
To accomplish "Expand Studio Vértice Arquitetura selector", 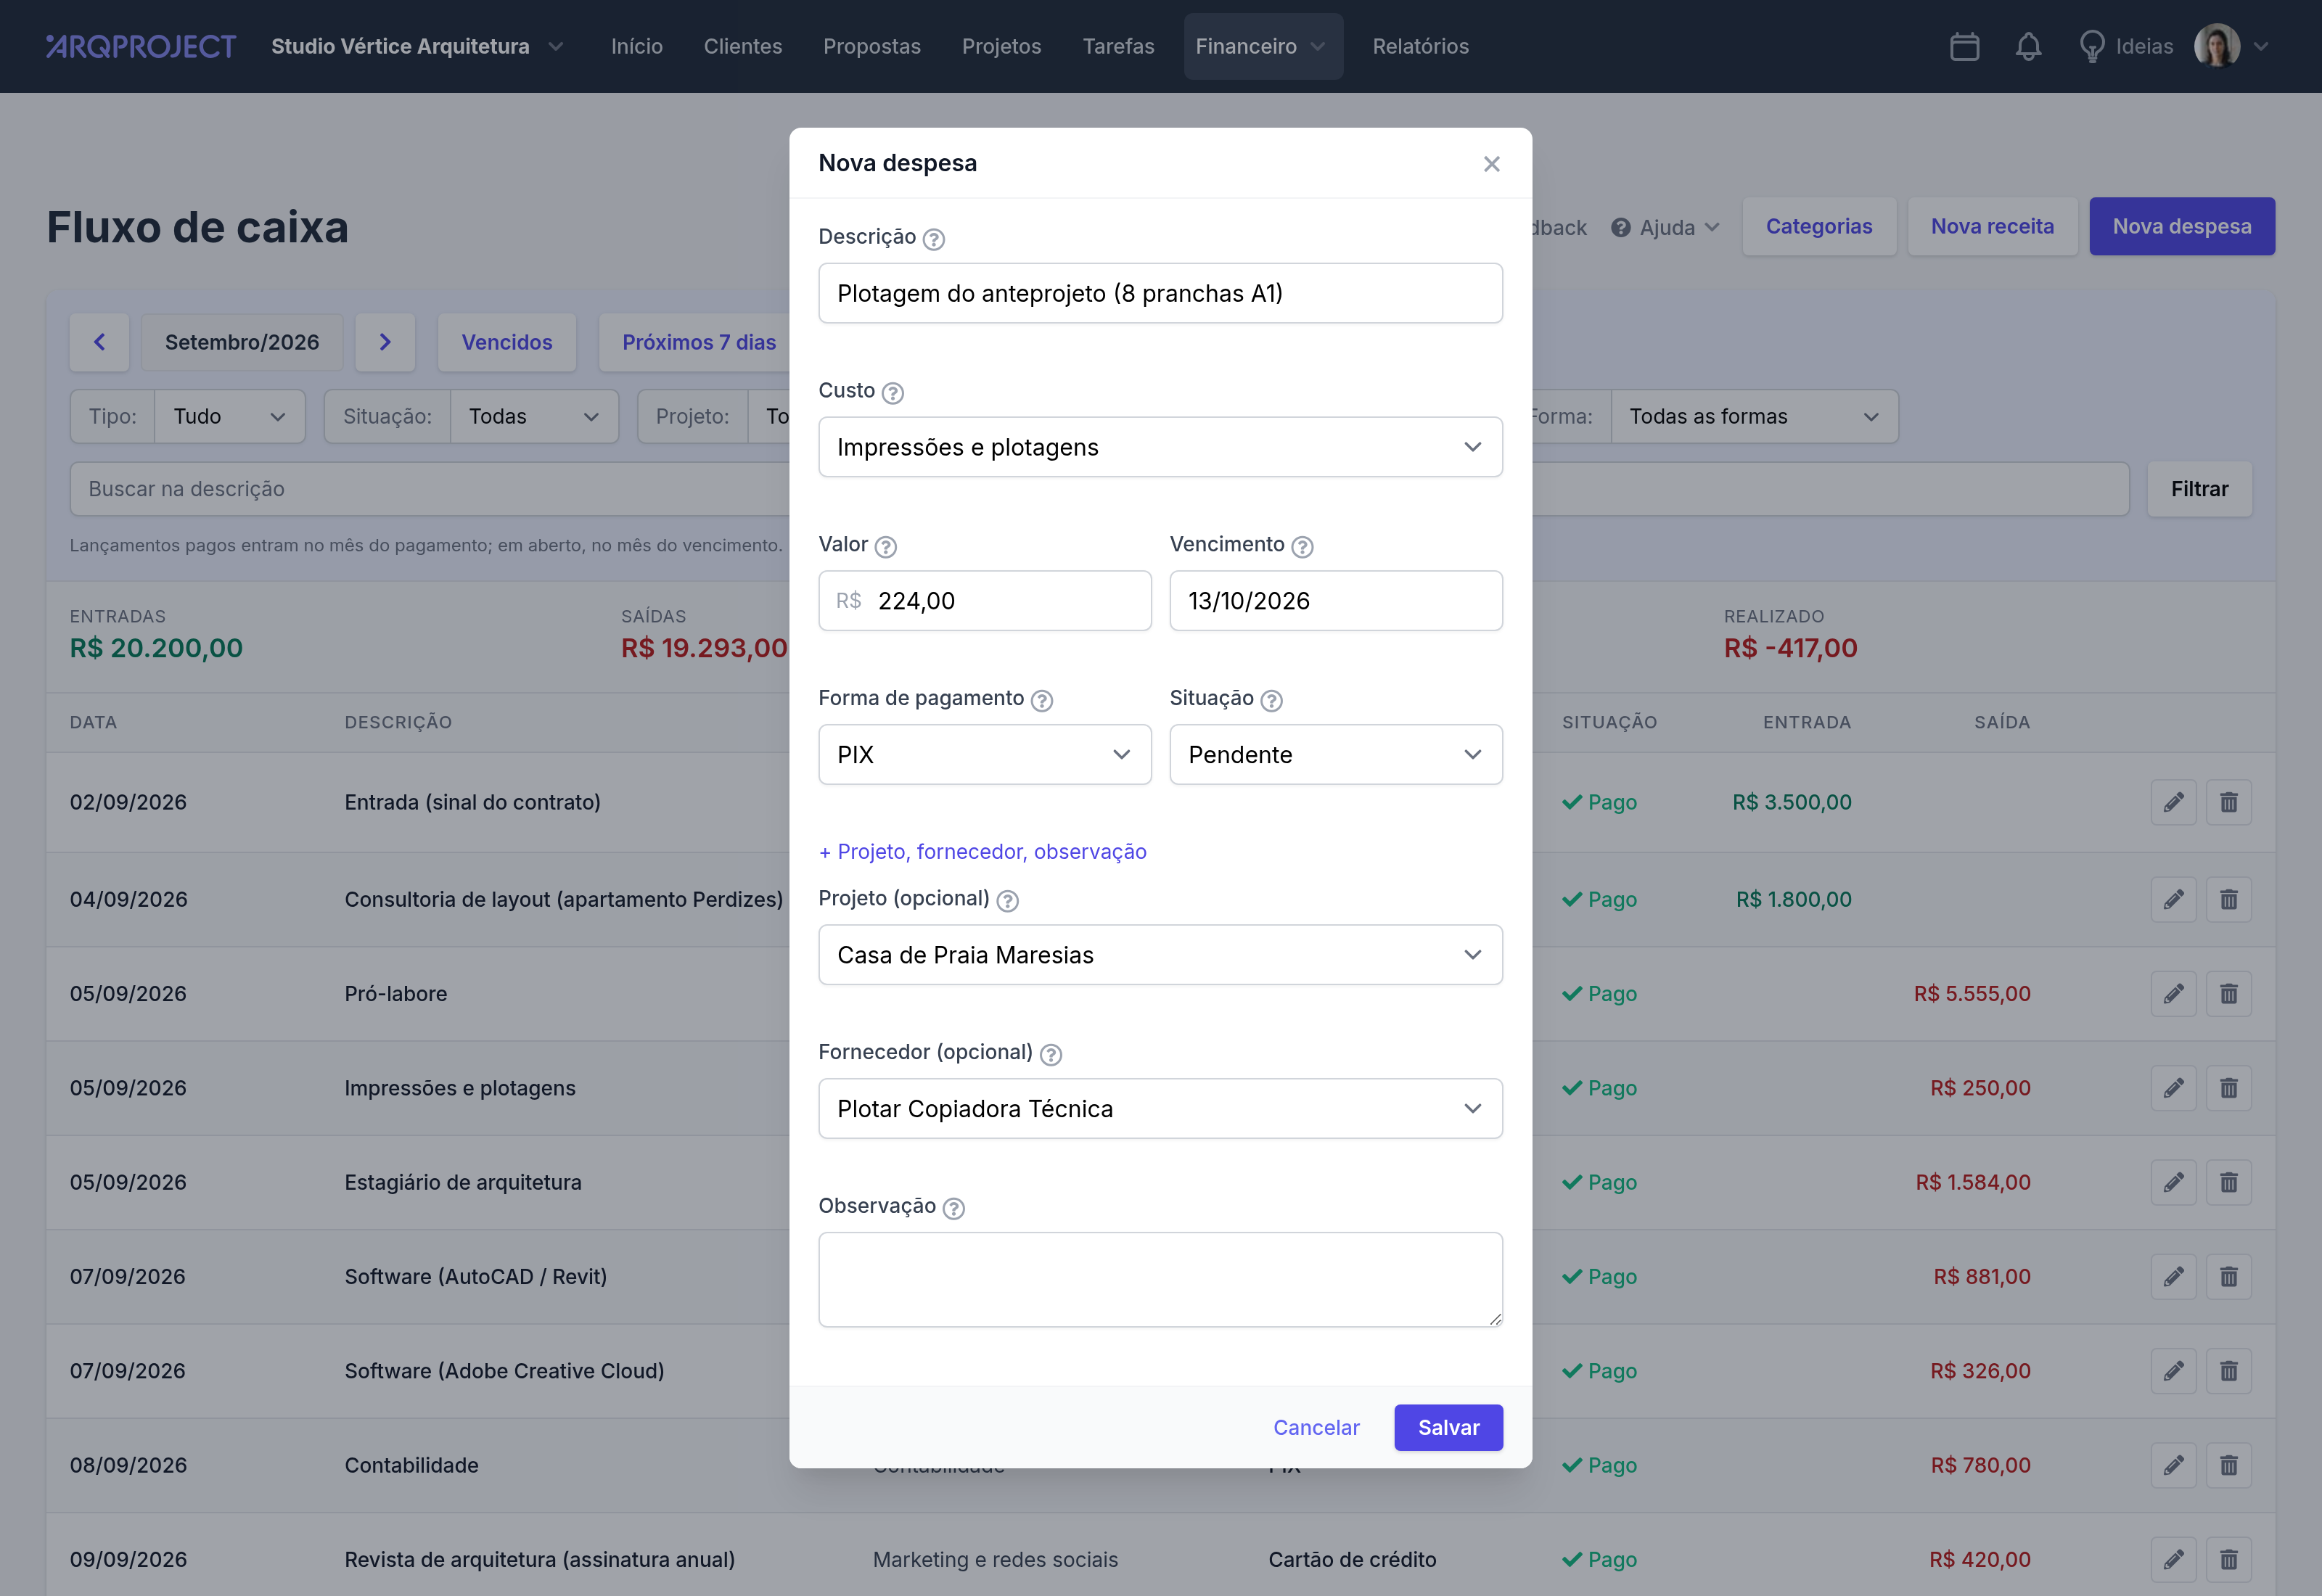I will tap(417, 47).
